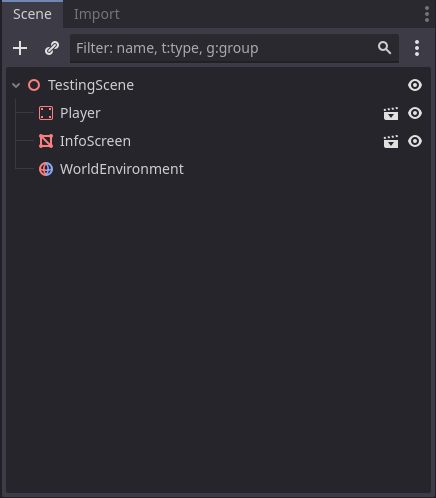The width and height of the screenshot is (436, 498).
Task: Open scene tree extra options menu
Action: 417,48
